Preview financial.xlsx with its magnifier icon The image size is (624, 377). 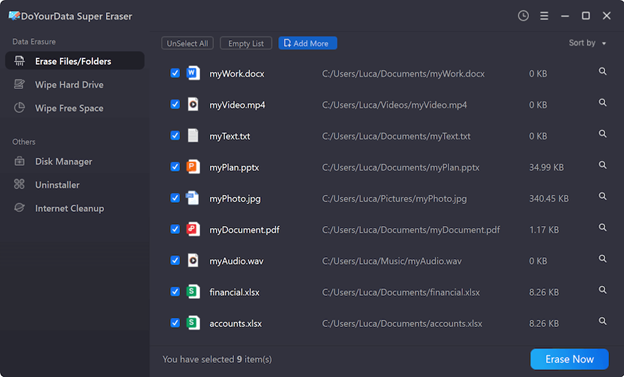(x=603, y=290)
